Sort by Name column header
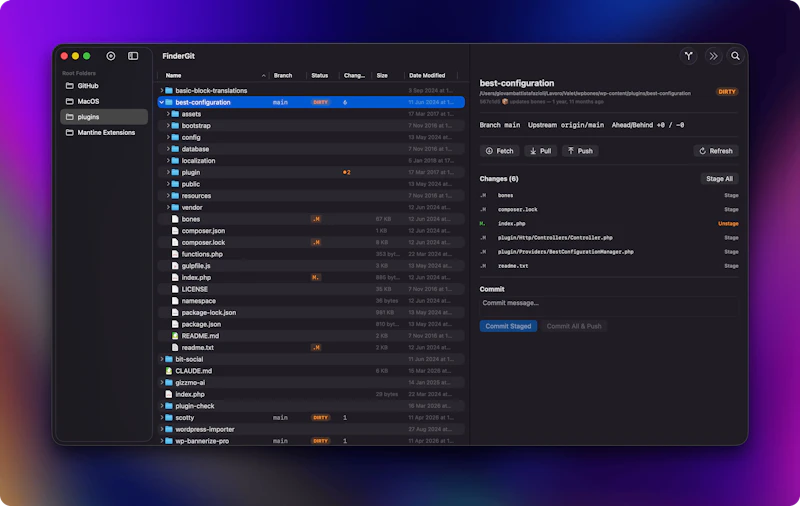Screen dimensions: 800x506 point(173,75)
